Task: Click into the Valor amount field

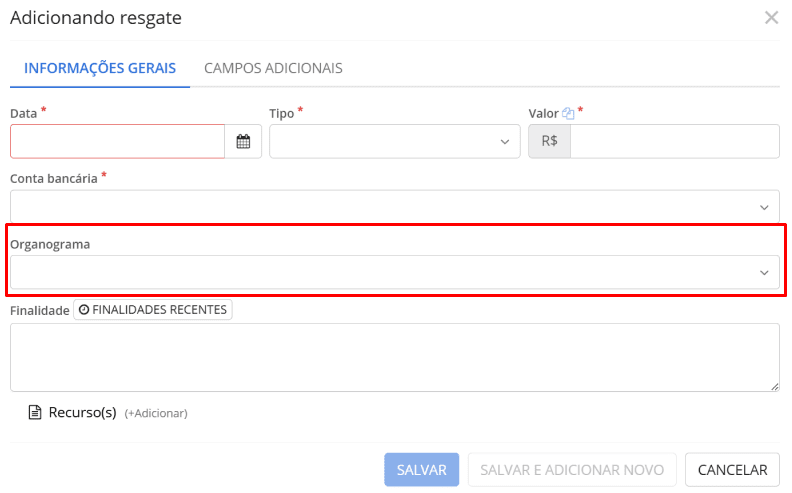Action: point(674,142)
